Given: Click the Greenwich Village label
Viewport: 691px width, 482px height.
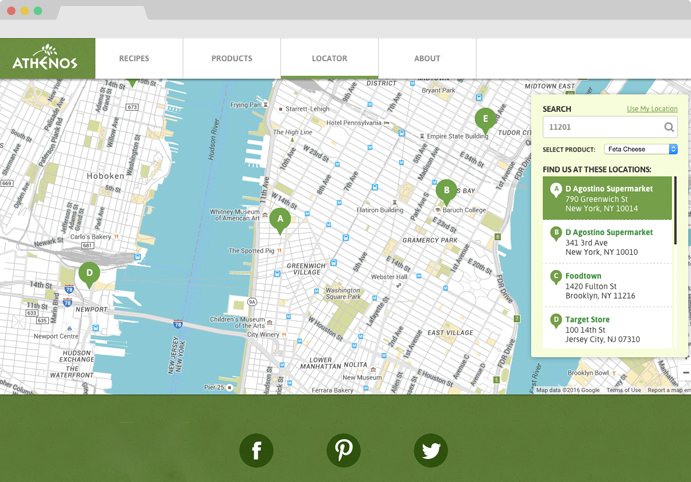Looking at the screenshot, I should tap(306, 269).
